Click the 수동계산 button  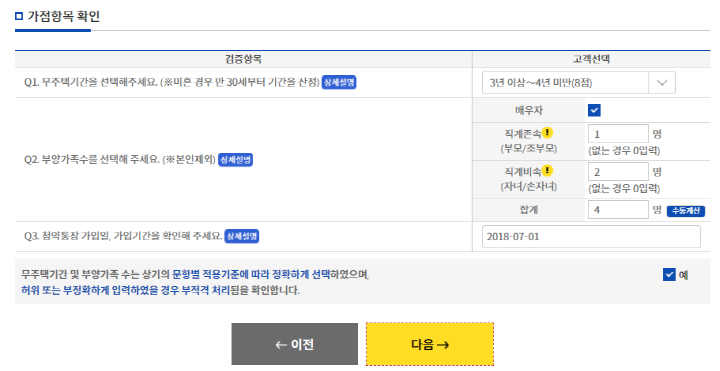pos(686,210)
